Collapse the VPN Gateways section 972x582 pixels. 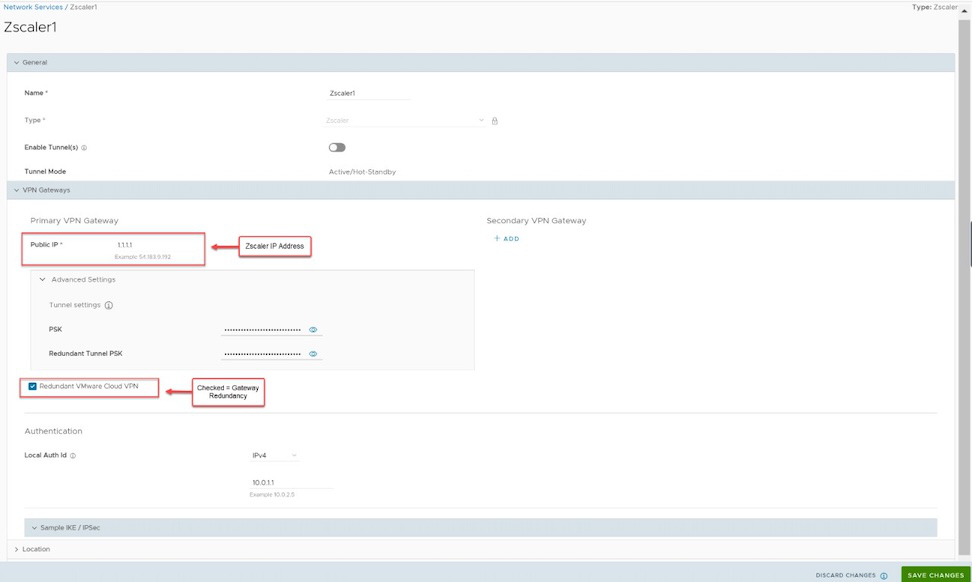17,190
